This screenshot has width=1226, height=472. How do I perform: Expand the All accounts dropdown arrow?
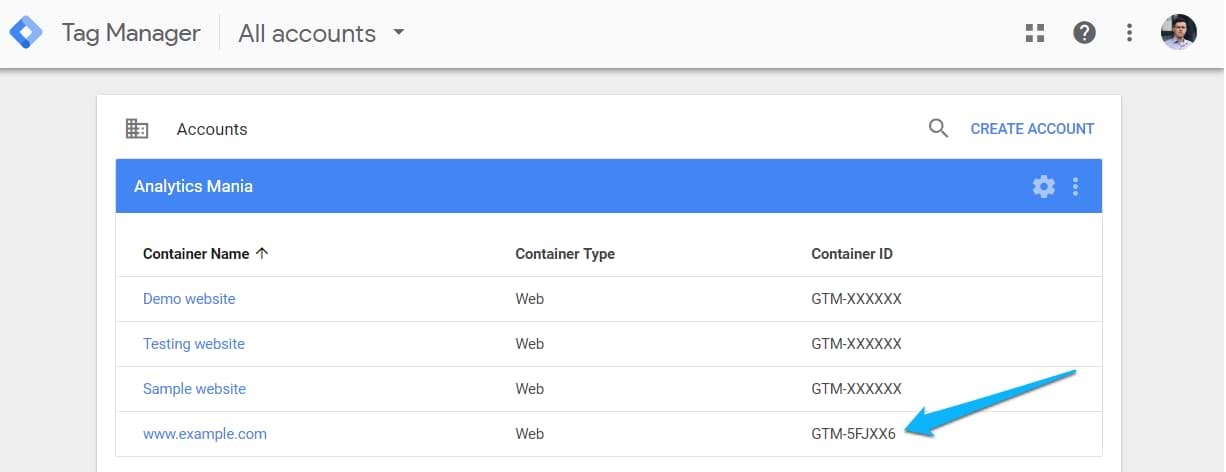coord(399,32)
